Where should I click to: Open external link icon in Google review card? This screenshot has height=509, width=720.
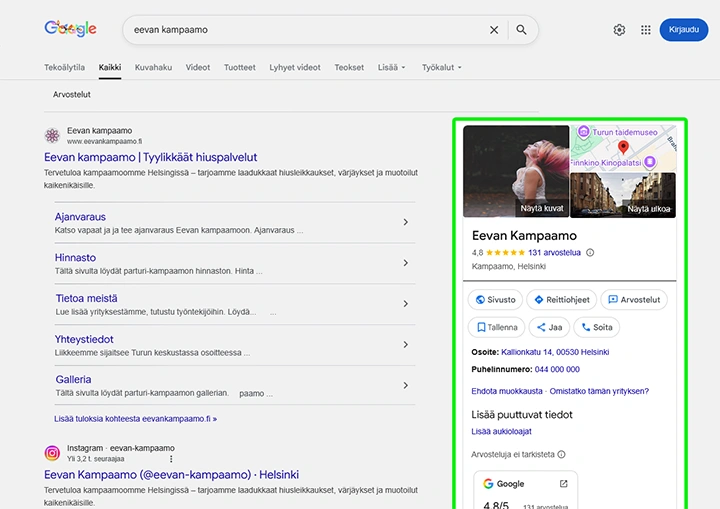tap(563, 484)
